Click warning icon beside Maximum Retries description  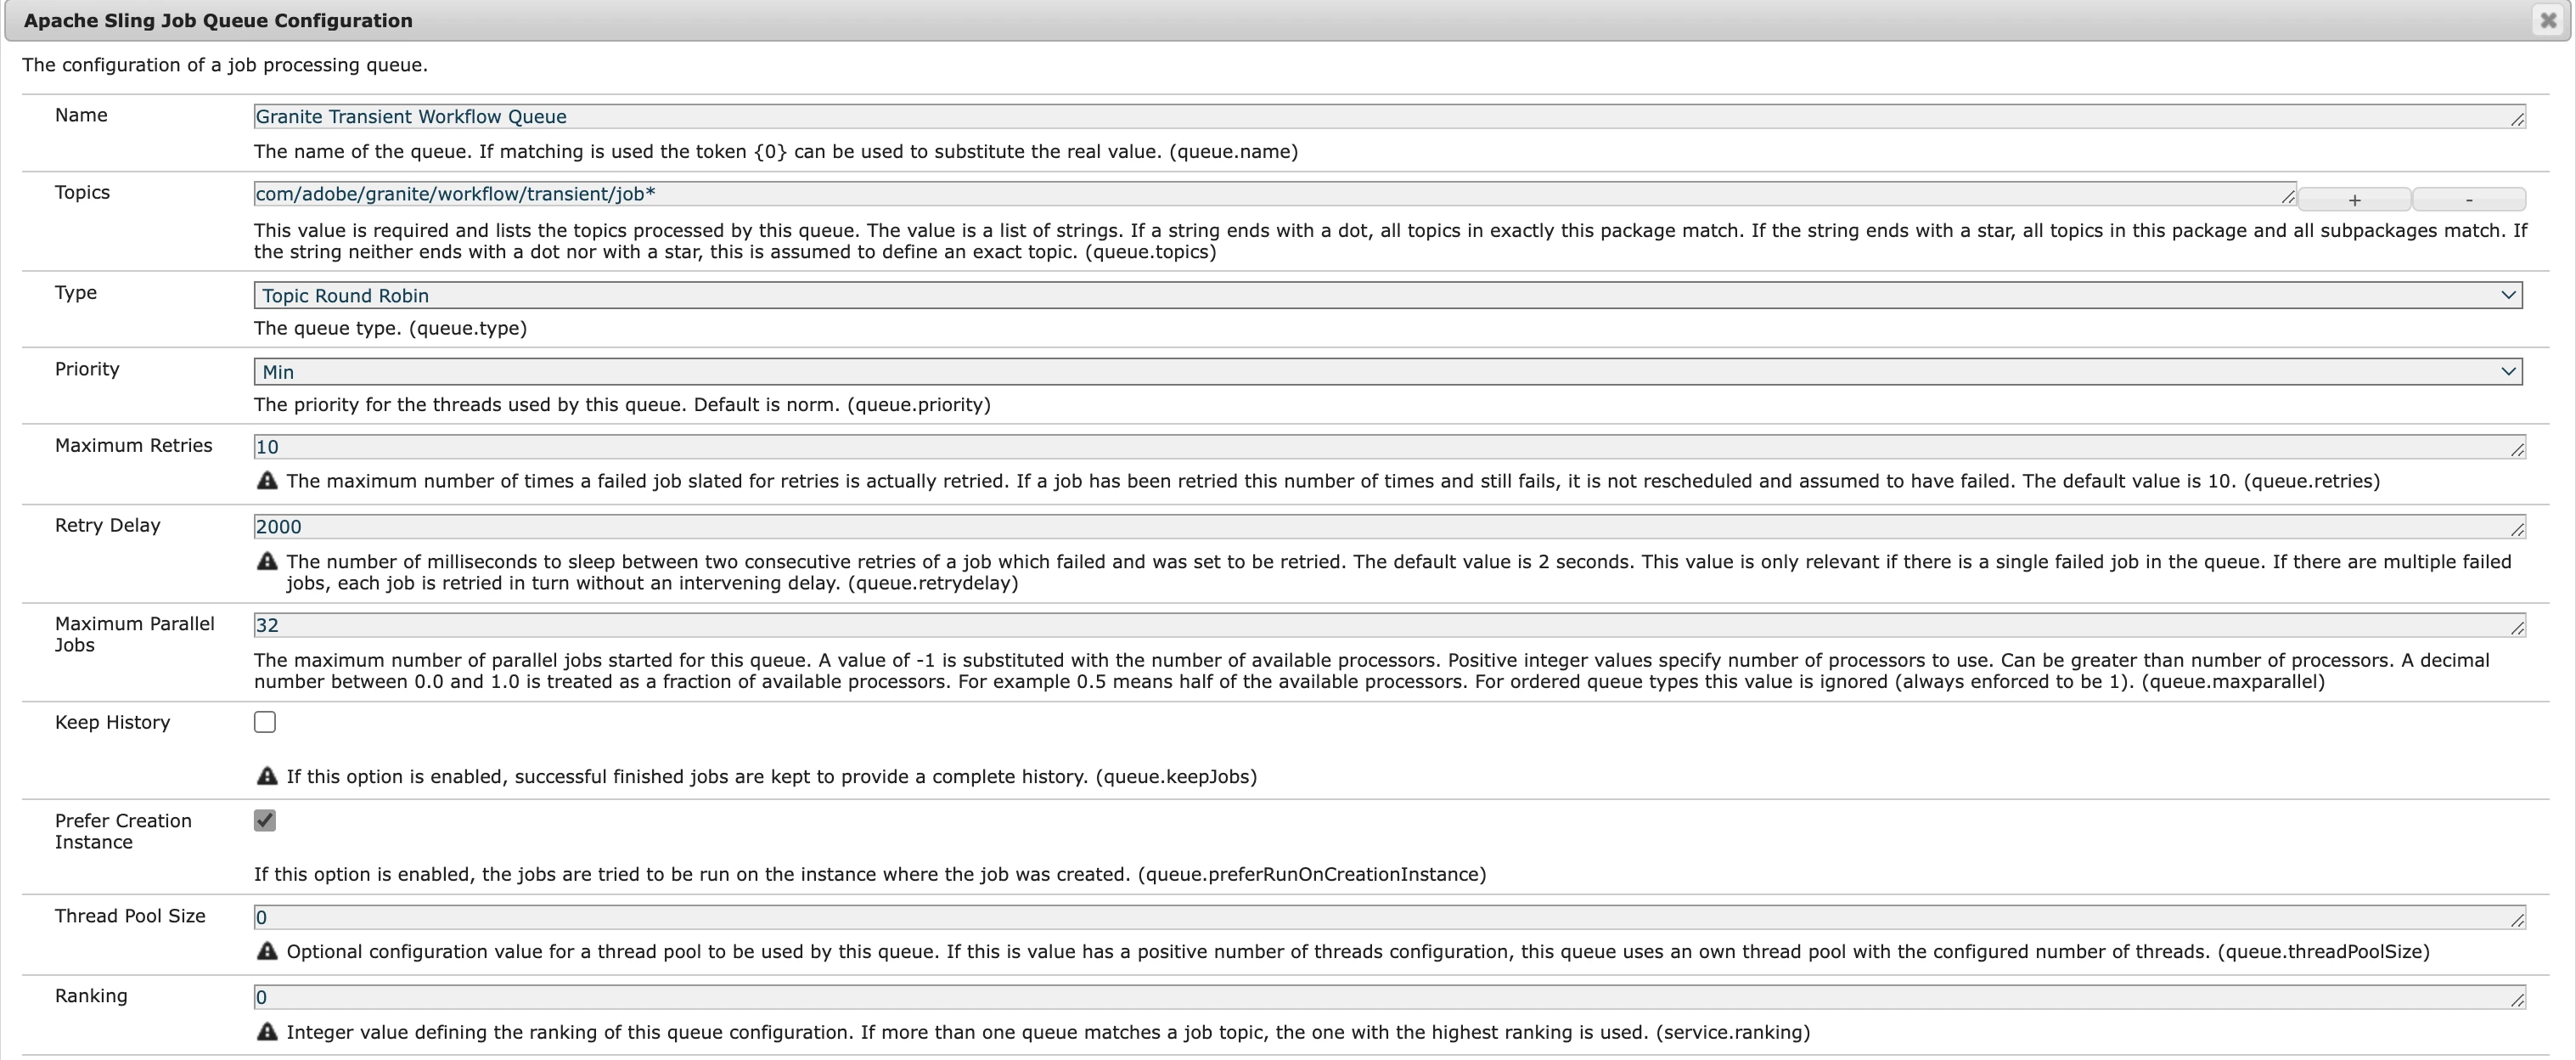coord(267,481)
